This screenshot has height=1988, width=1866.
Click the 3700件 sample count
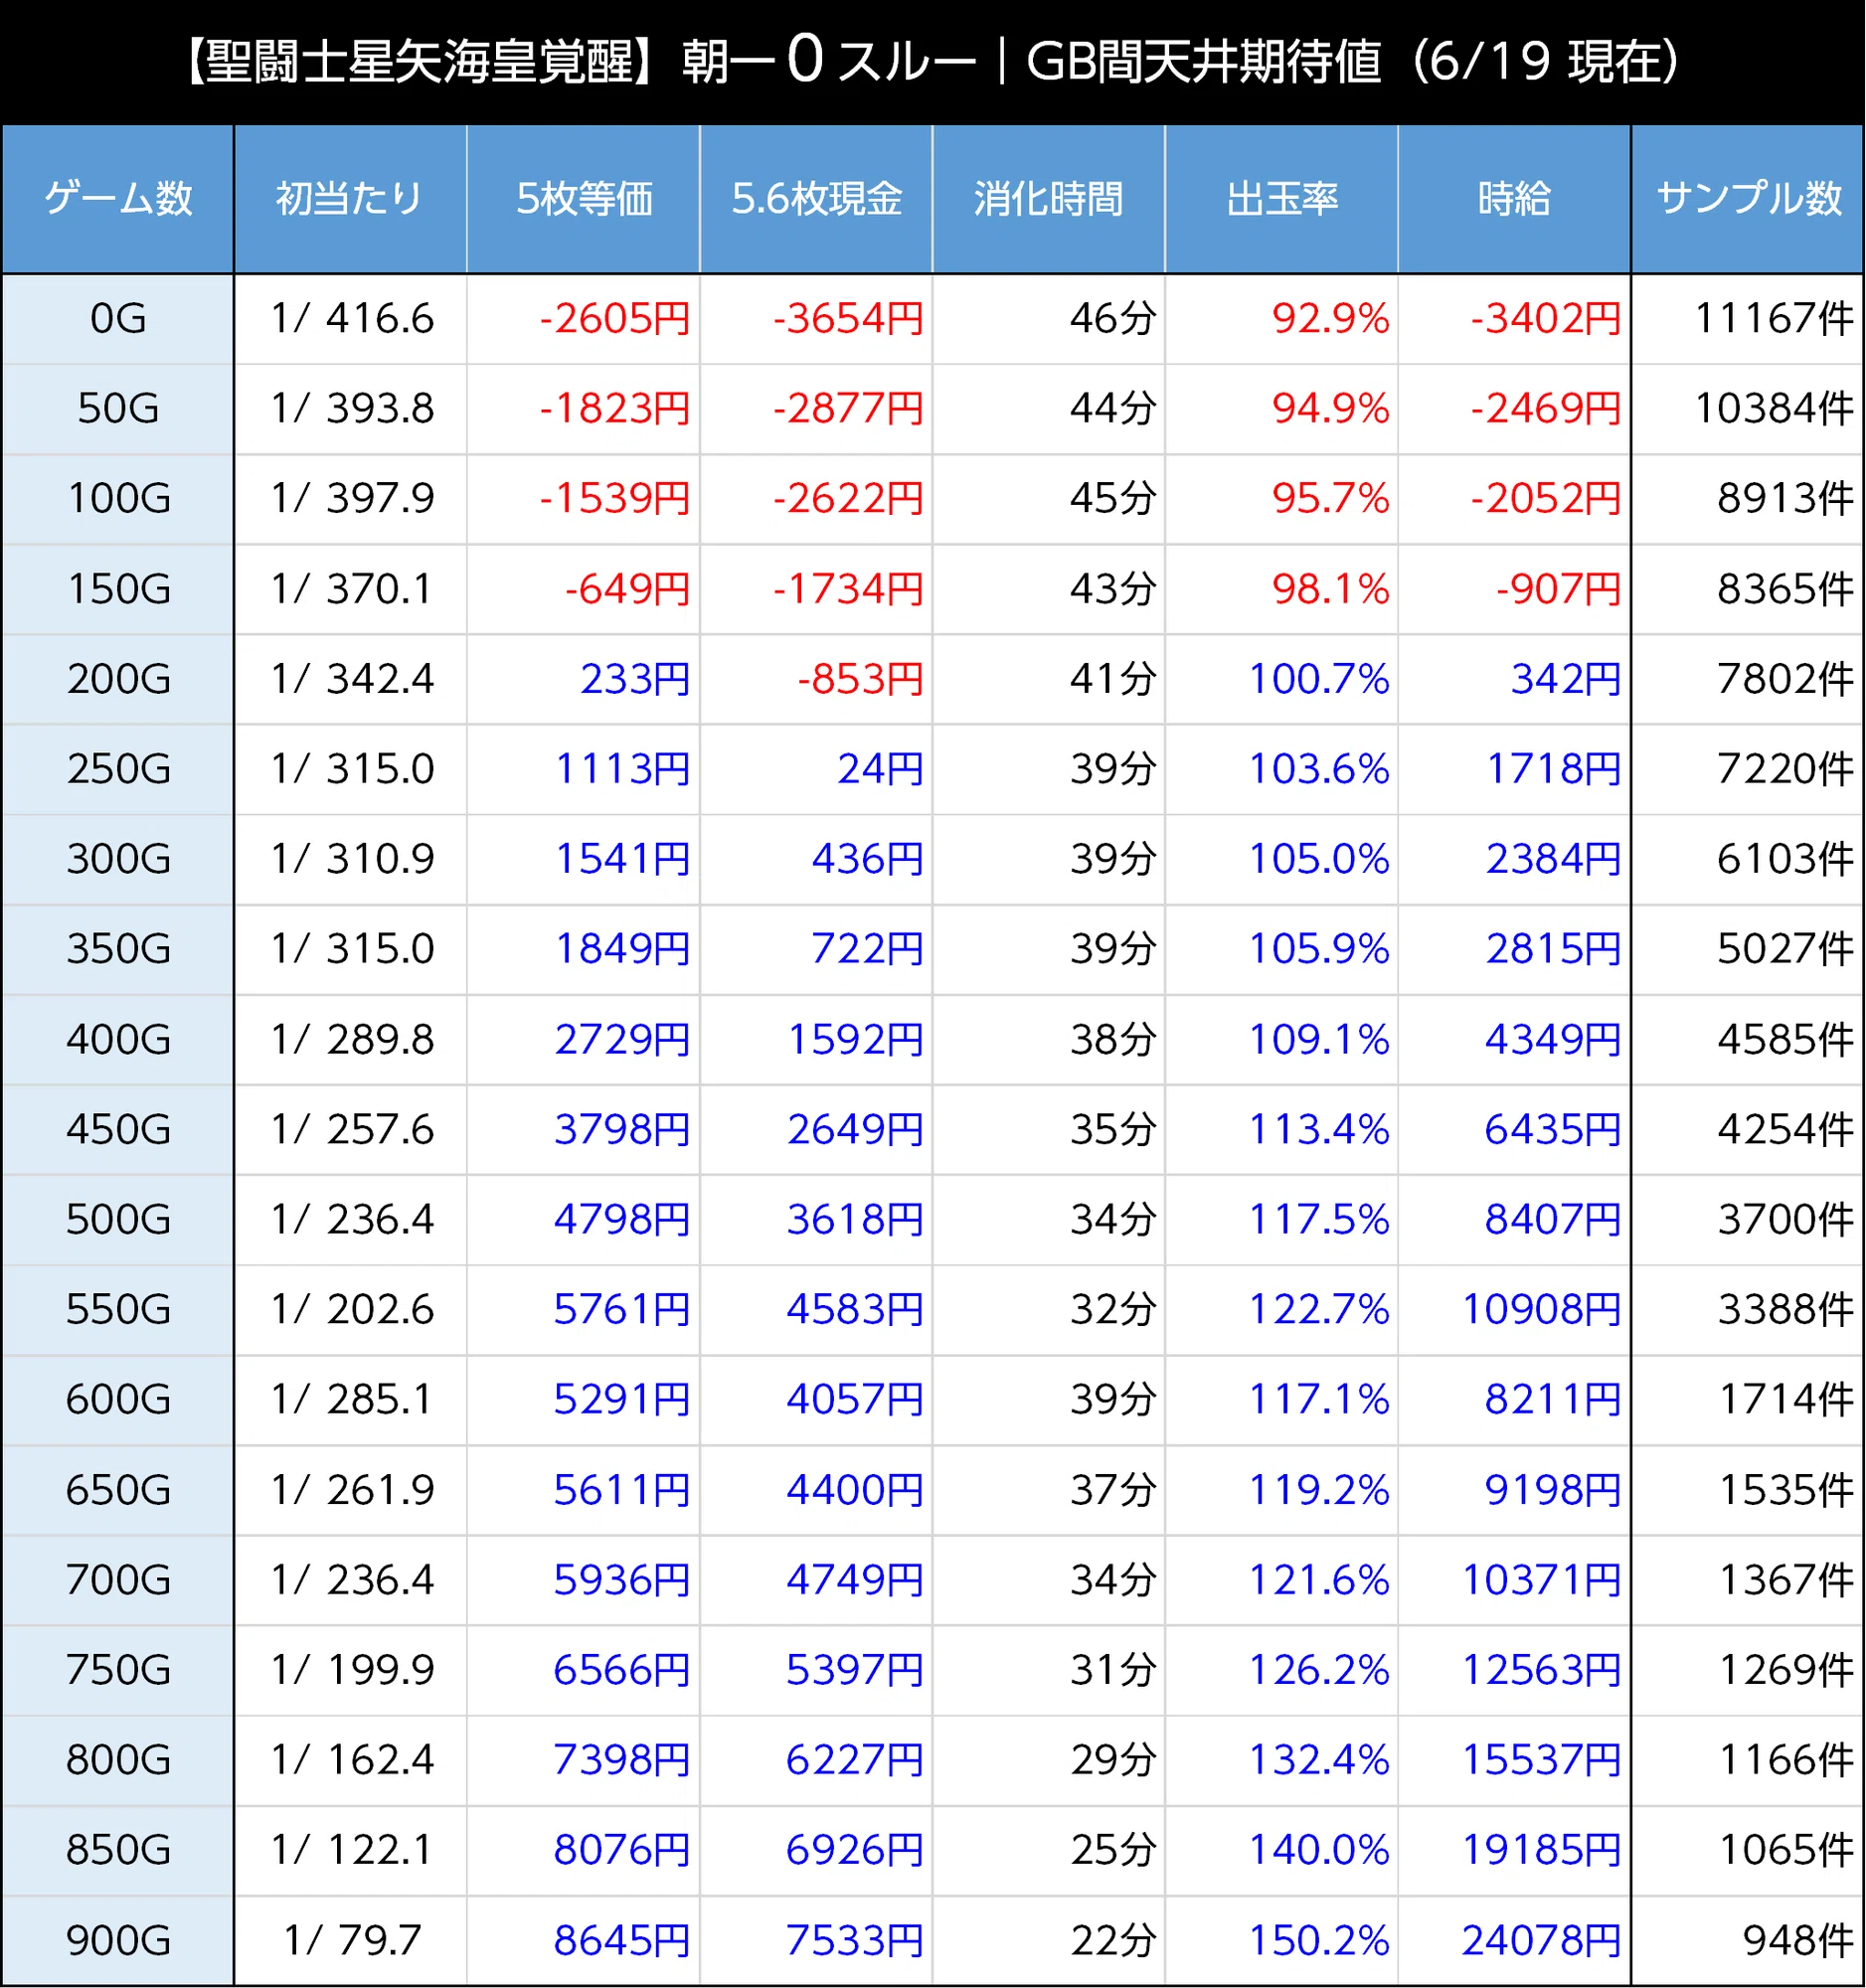[1786, 1220]
